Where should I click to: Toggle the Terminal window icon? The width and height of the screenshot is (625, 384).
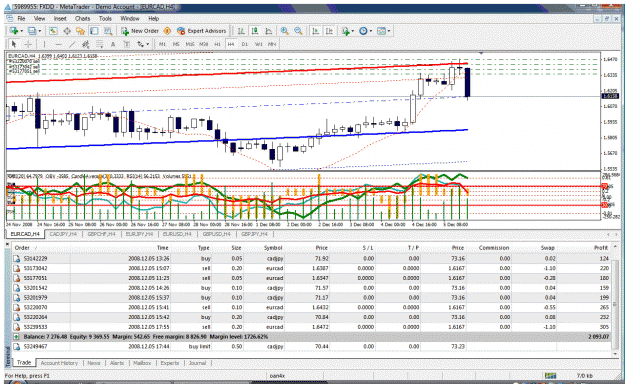pyautogui.click(x=94, y=31)
